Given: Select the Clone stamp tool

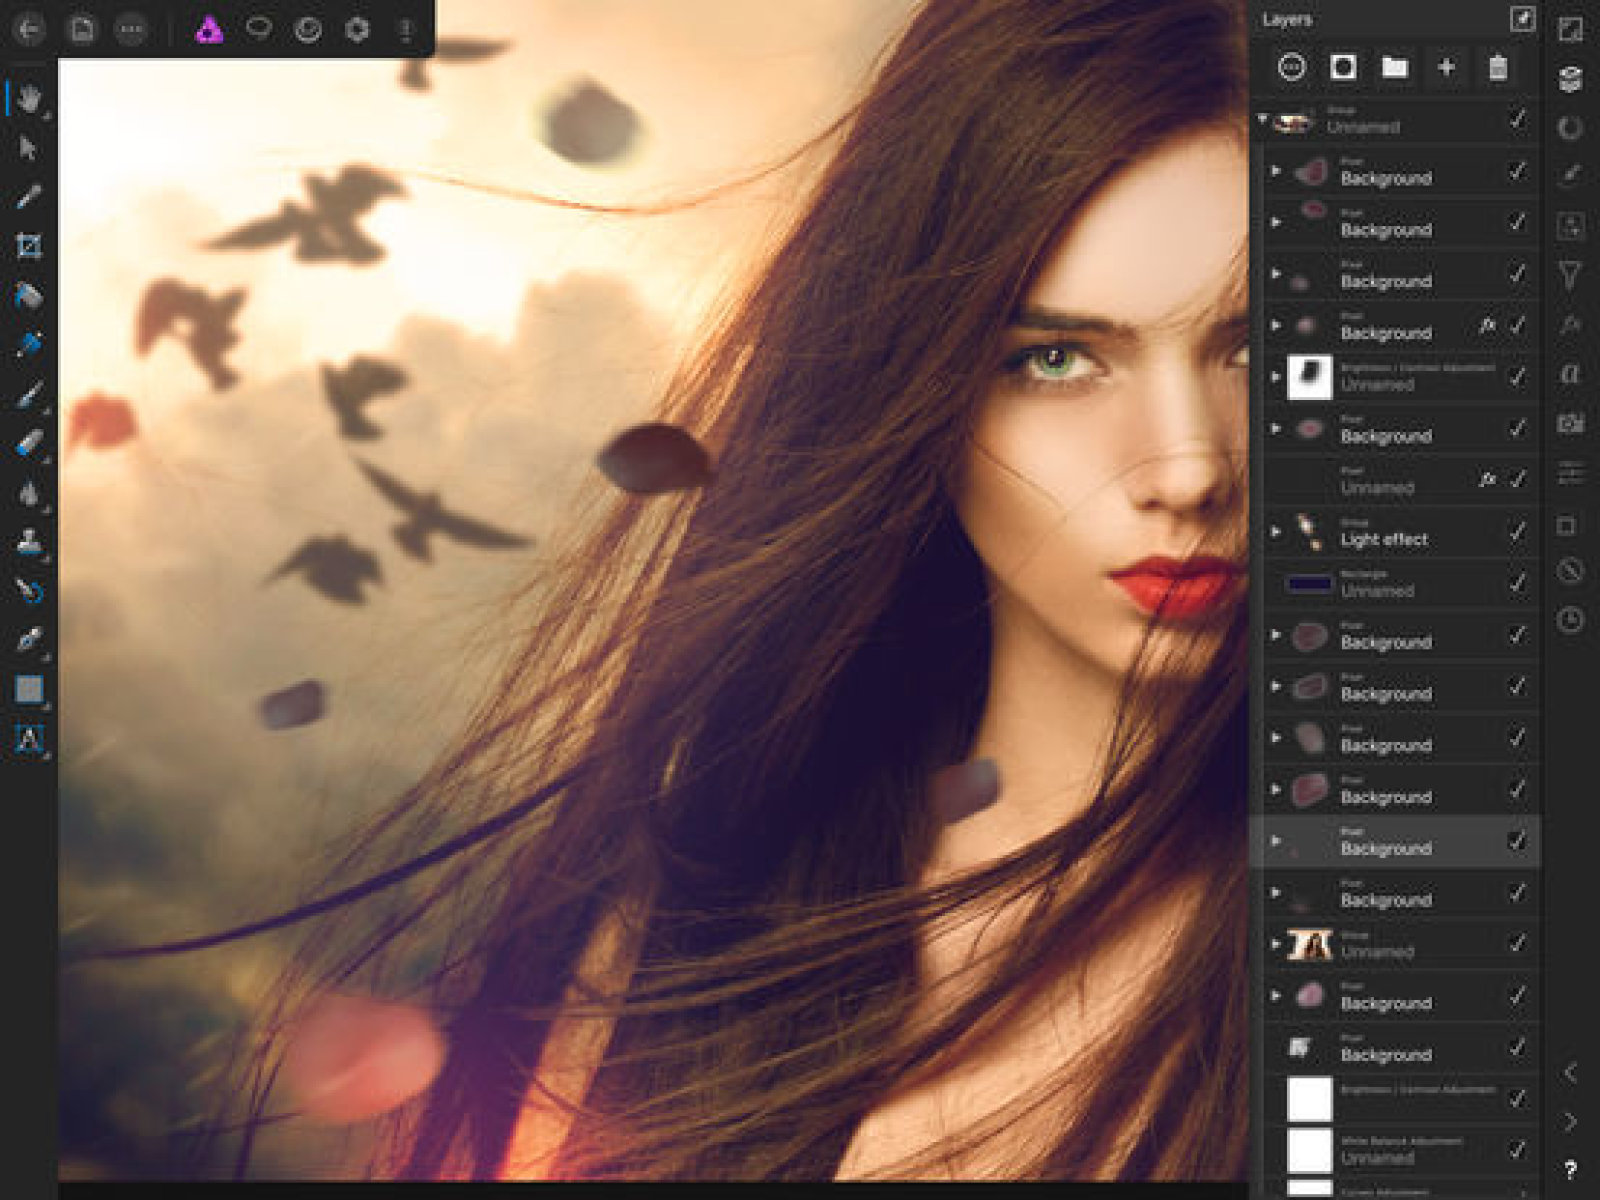Looking at the screenshot, I should click(28, 541).
